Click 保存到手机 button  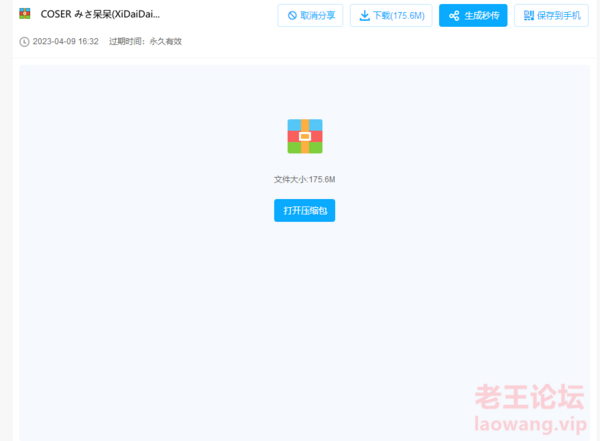[x=551, y=16]
